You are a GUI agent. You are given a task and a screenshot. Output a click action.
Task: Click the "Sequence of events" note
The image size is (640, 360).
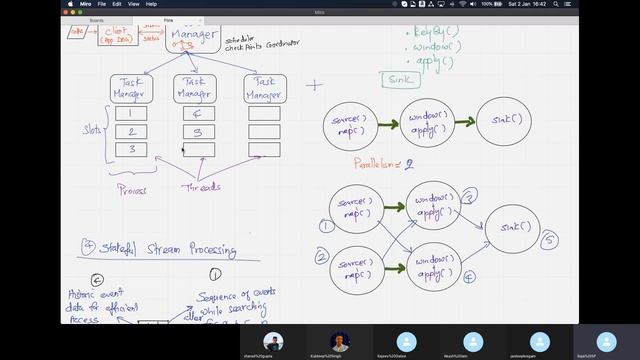click(236, 294)
